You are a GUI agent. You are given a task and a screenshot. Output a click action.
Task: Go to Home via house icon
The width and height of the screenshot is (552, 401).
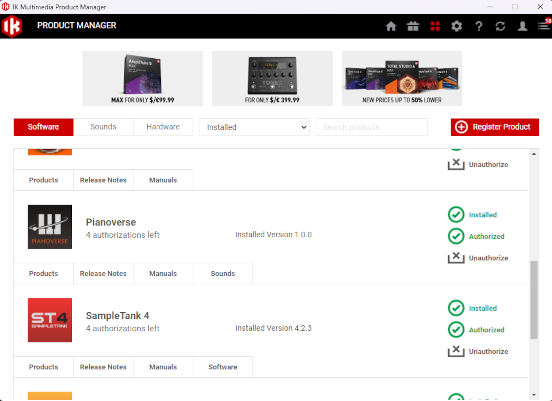pyautogui.click(x=391, y=26)
